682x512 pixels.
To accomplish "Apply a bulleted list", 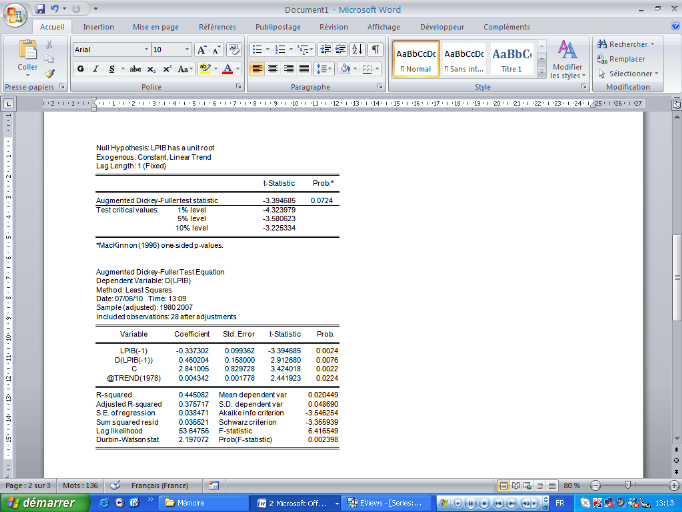I will pyautogui.click(x=258, y=49).
